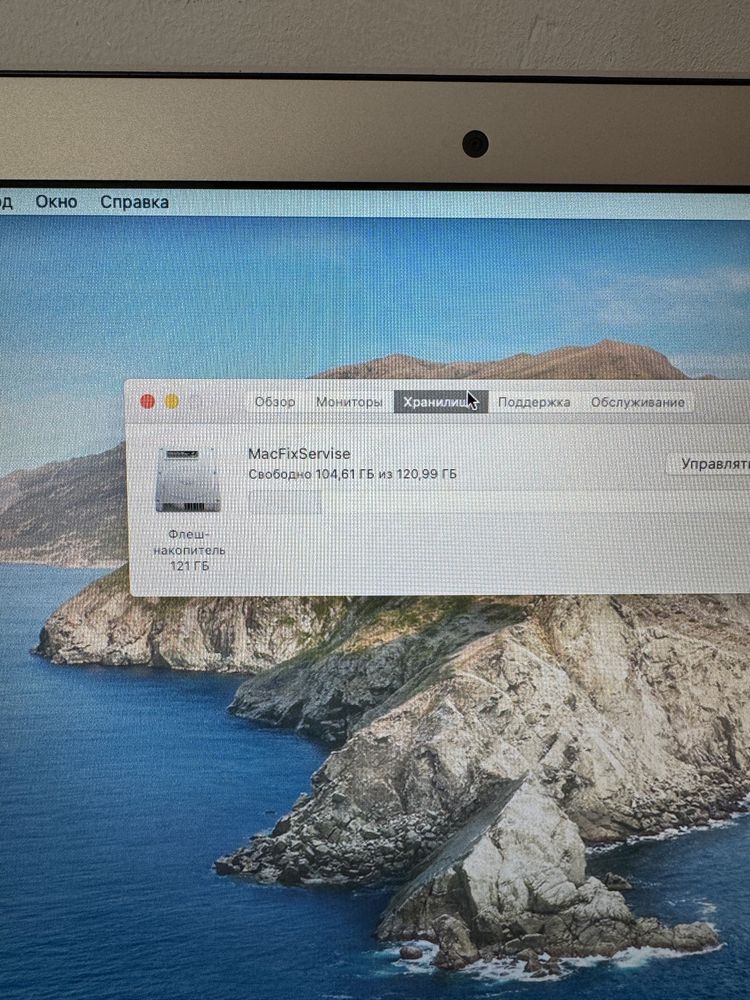Click the Управлять storage button
This screenshot has height=1000, width=750.
[711, 464]
